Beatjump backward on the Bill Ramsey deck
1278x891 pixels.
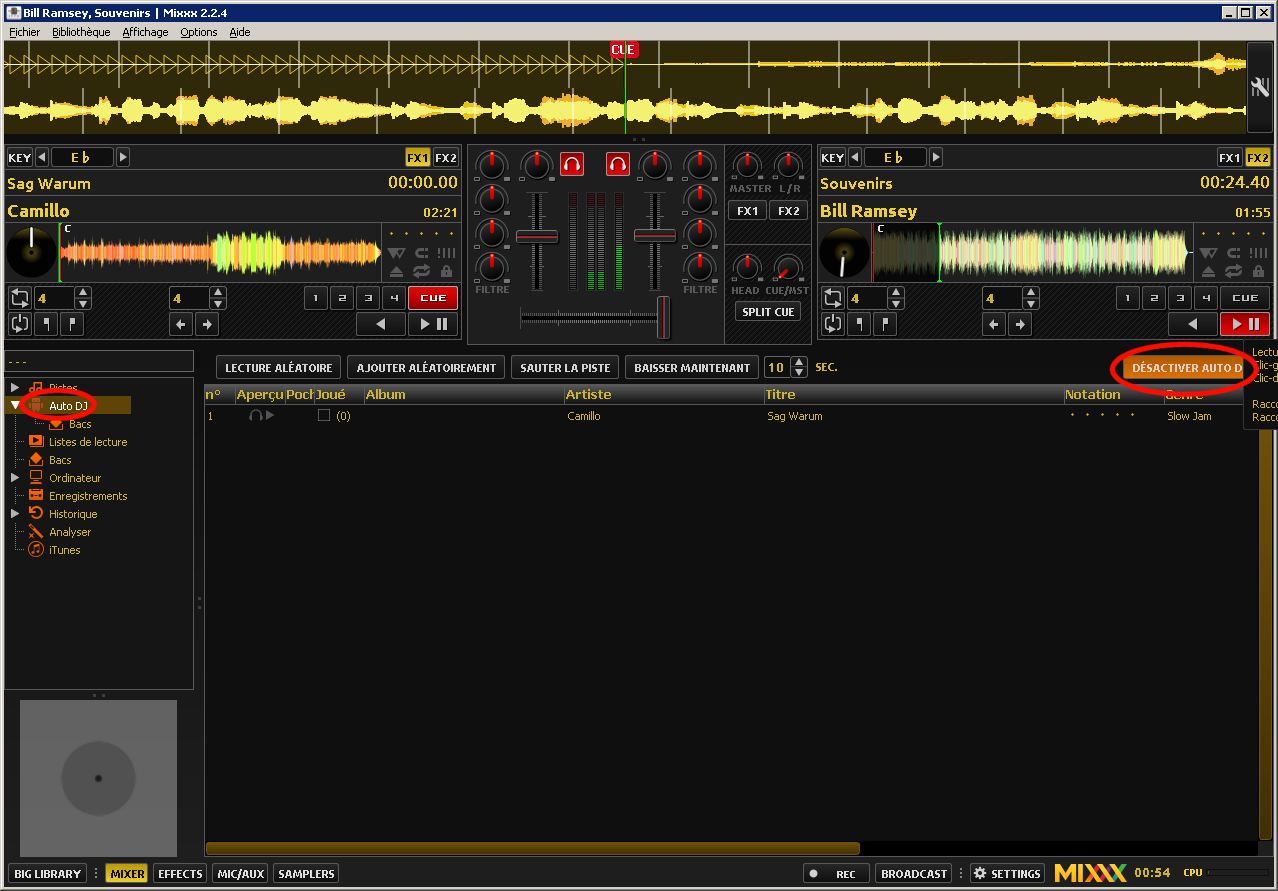[x=994, y=324]
